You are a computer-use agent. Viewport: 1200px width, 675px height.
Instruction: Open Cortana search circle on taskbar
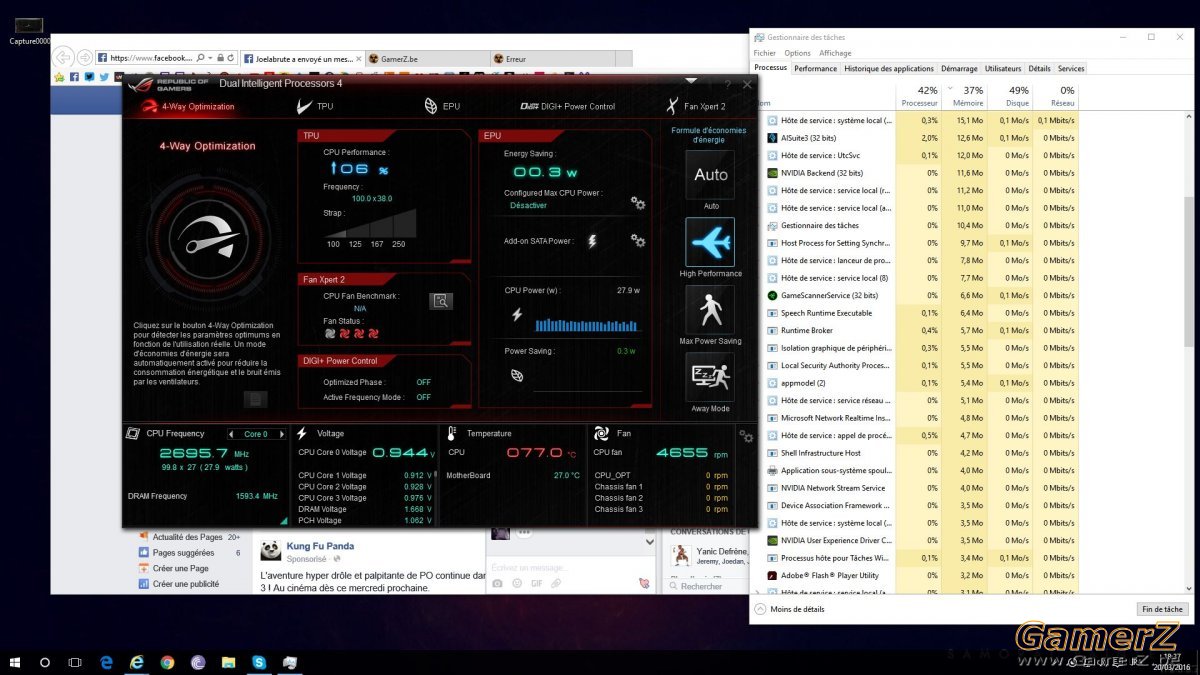pos(45,662)
